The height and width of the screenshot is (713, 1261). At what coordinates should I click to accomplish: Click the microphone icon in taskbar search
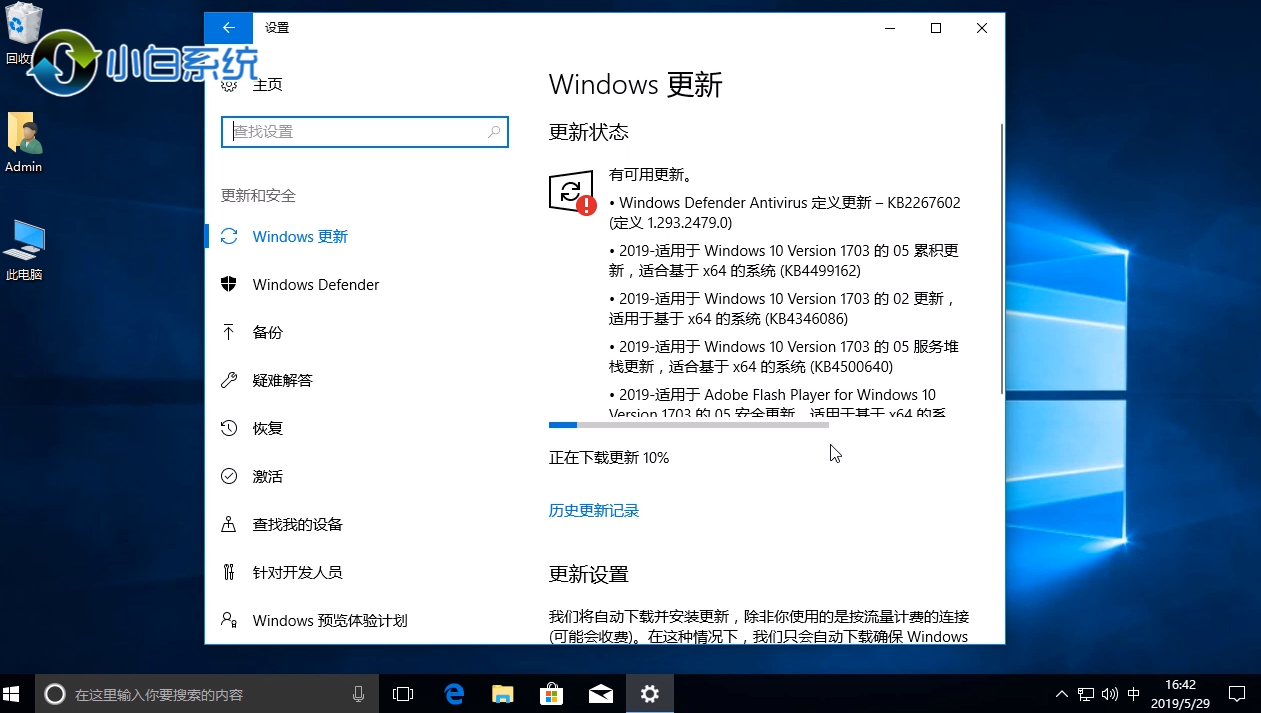pos(359,694)
